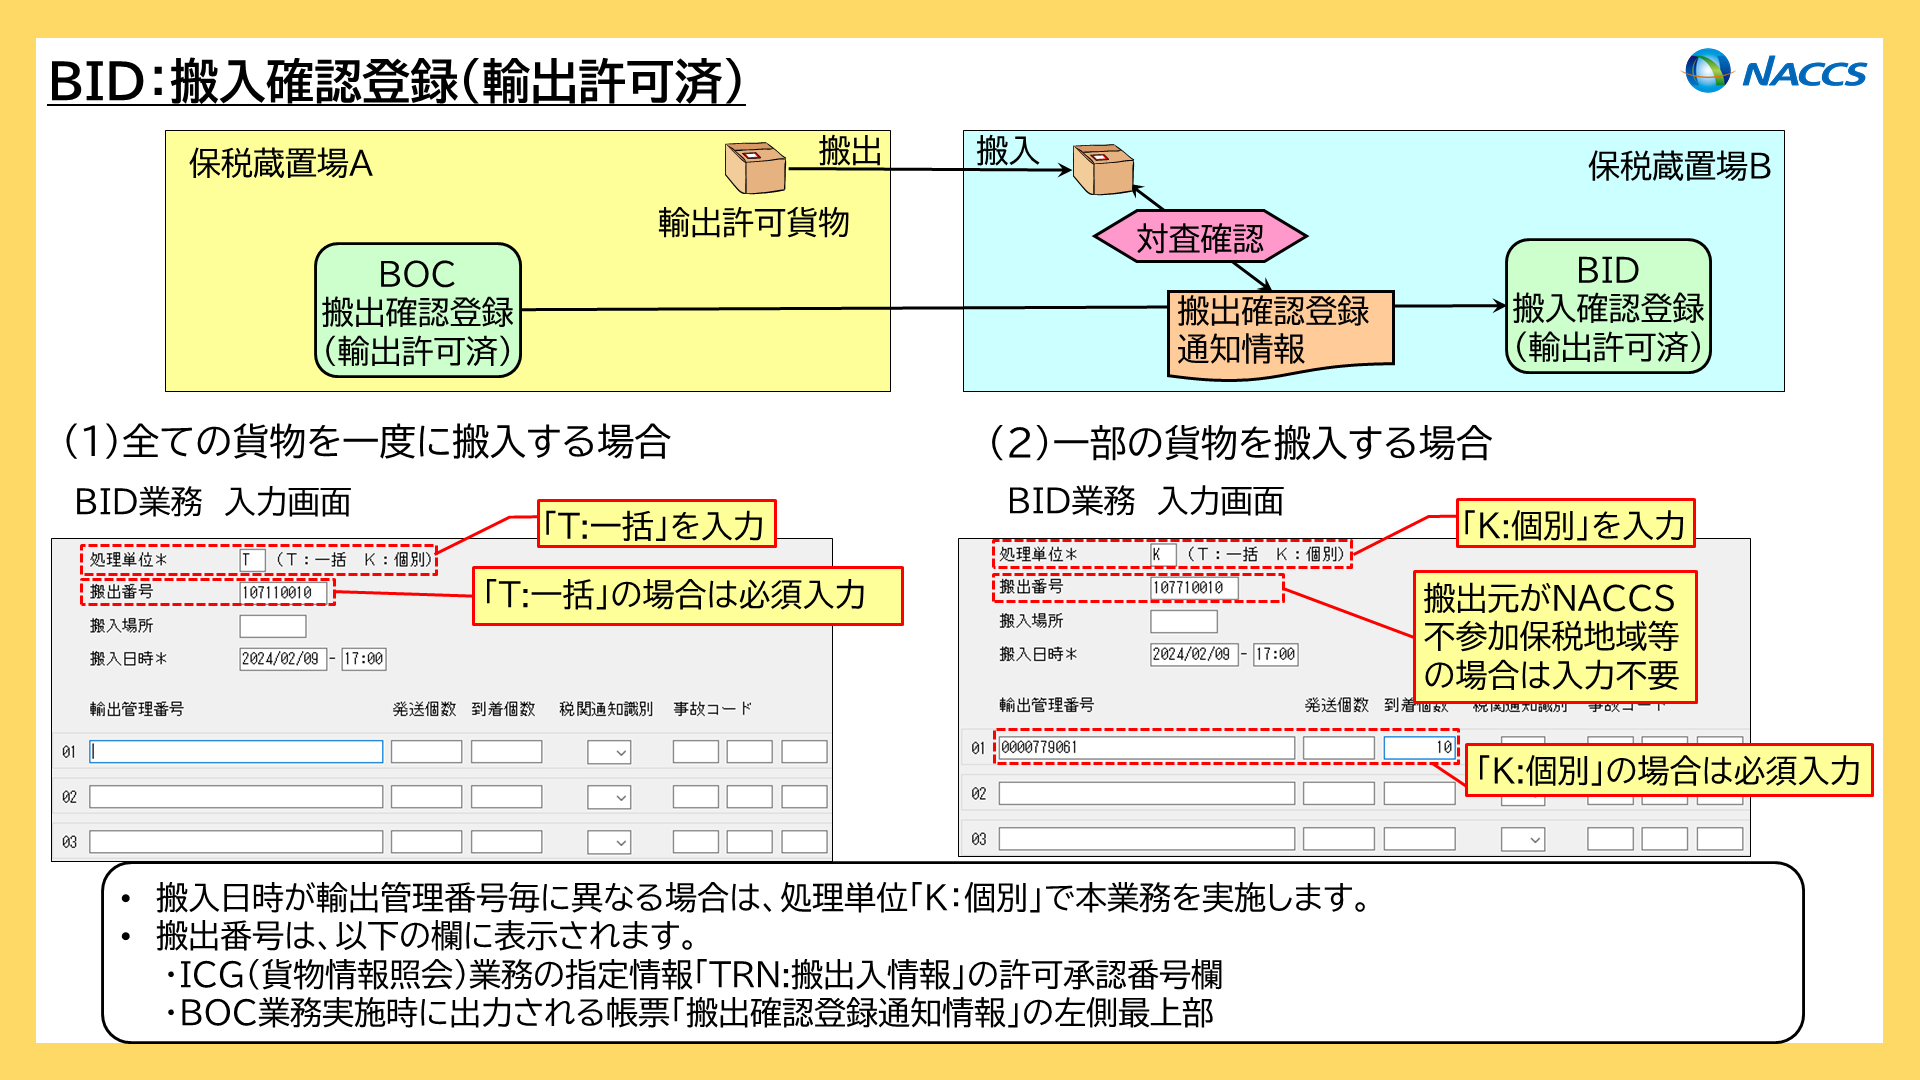Click row 03 到着個数 field in panel (1)
Screen dimensions: 1920x1080
pyautogui.click(x=506, y=842)
